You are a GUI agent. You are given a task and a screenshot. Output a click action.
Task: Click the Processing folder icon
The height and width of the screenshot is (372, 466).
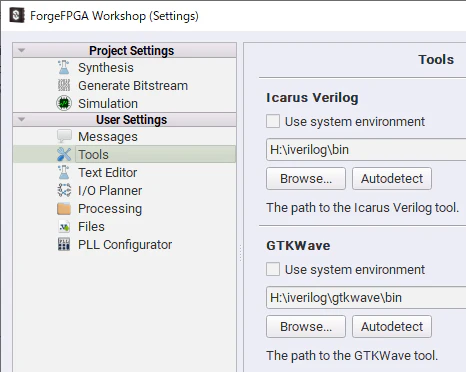tap(64, 209)
